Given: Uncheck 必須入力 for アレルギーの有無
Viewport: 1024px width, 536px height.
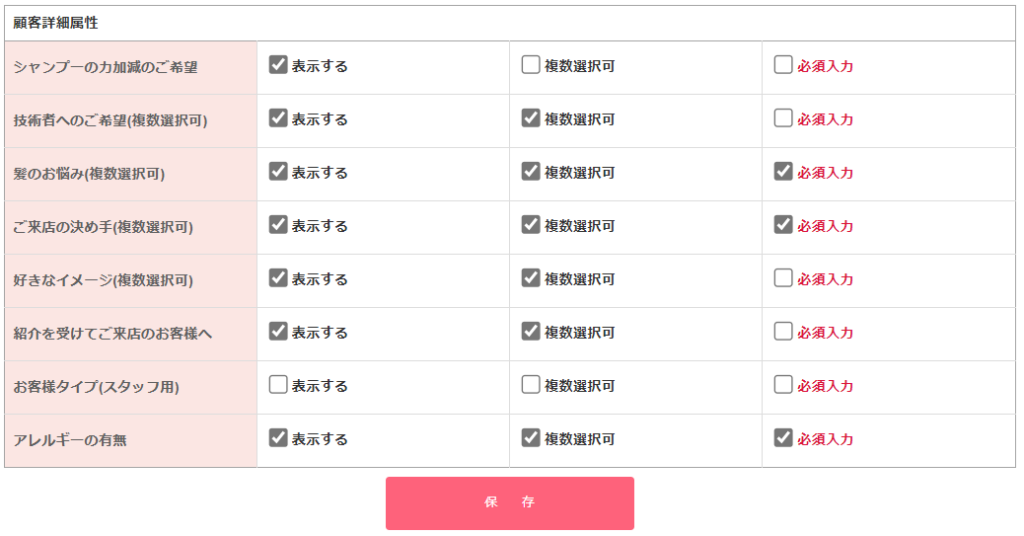Looking at the screenshot, I should (x=783, y=438).
